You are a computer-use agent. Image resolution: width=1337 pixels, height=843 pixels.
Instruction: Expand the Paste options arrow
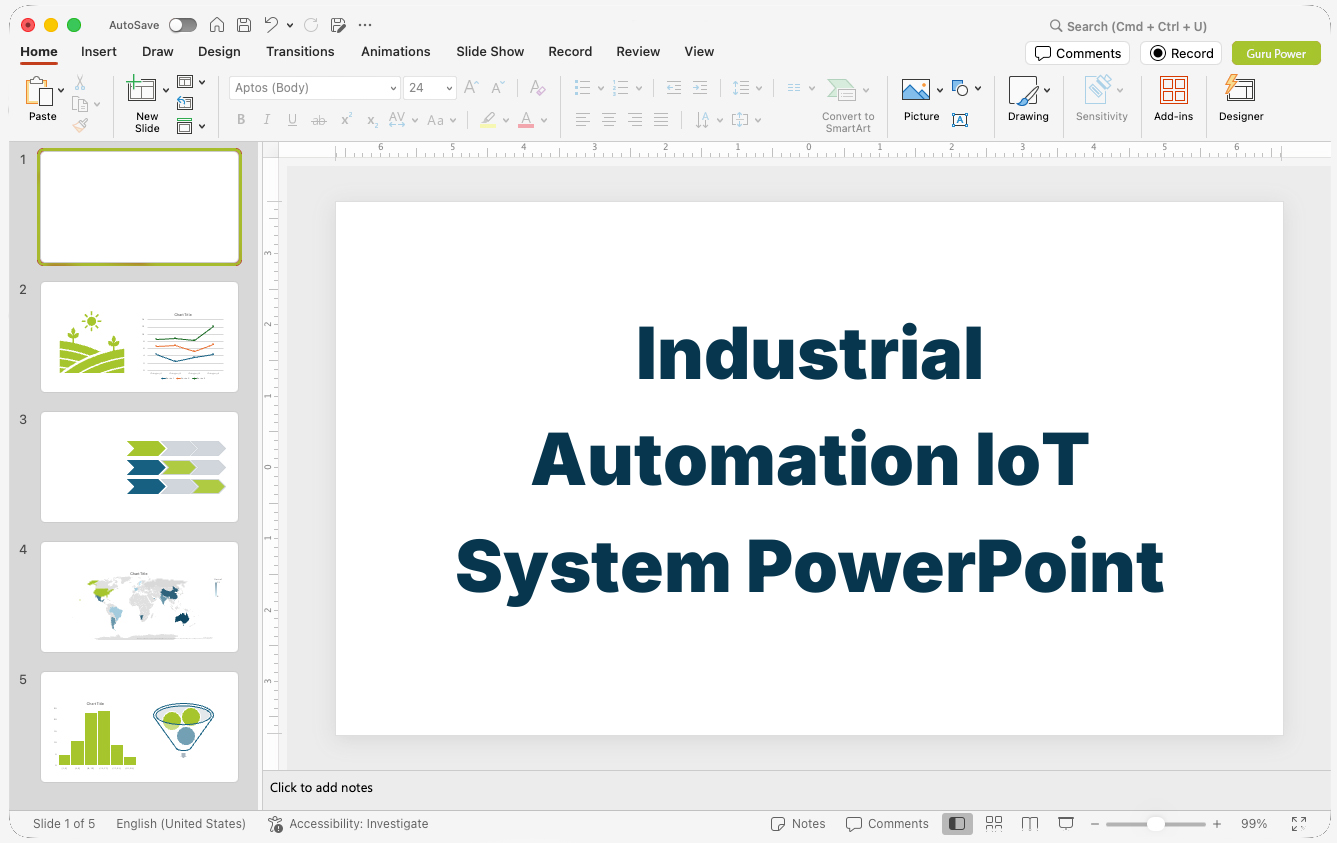coord(61,90)
